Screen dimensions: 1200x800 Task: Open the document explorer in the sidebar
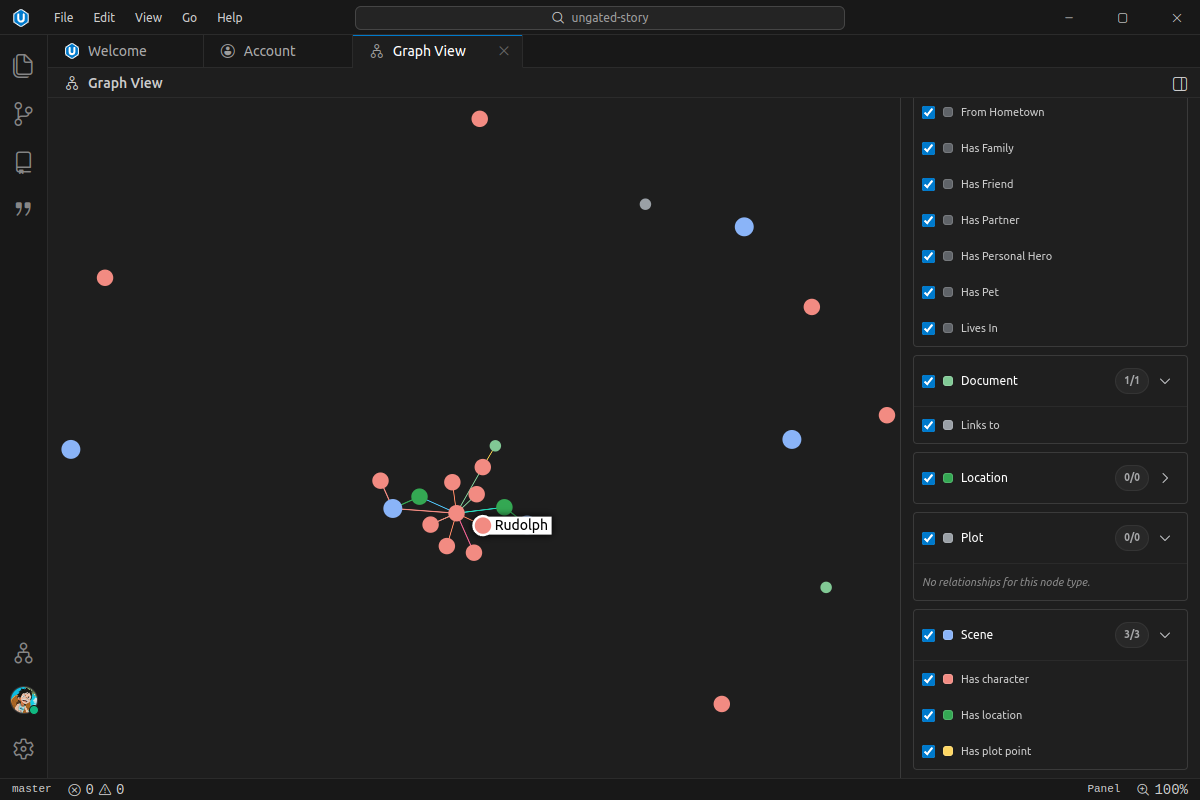tap(23, 65)
